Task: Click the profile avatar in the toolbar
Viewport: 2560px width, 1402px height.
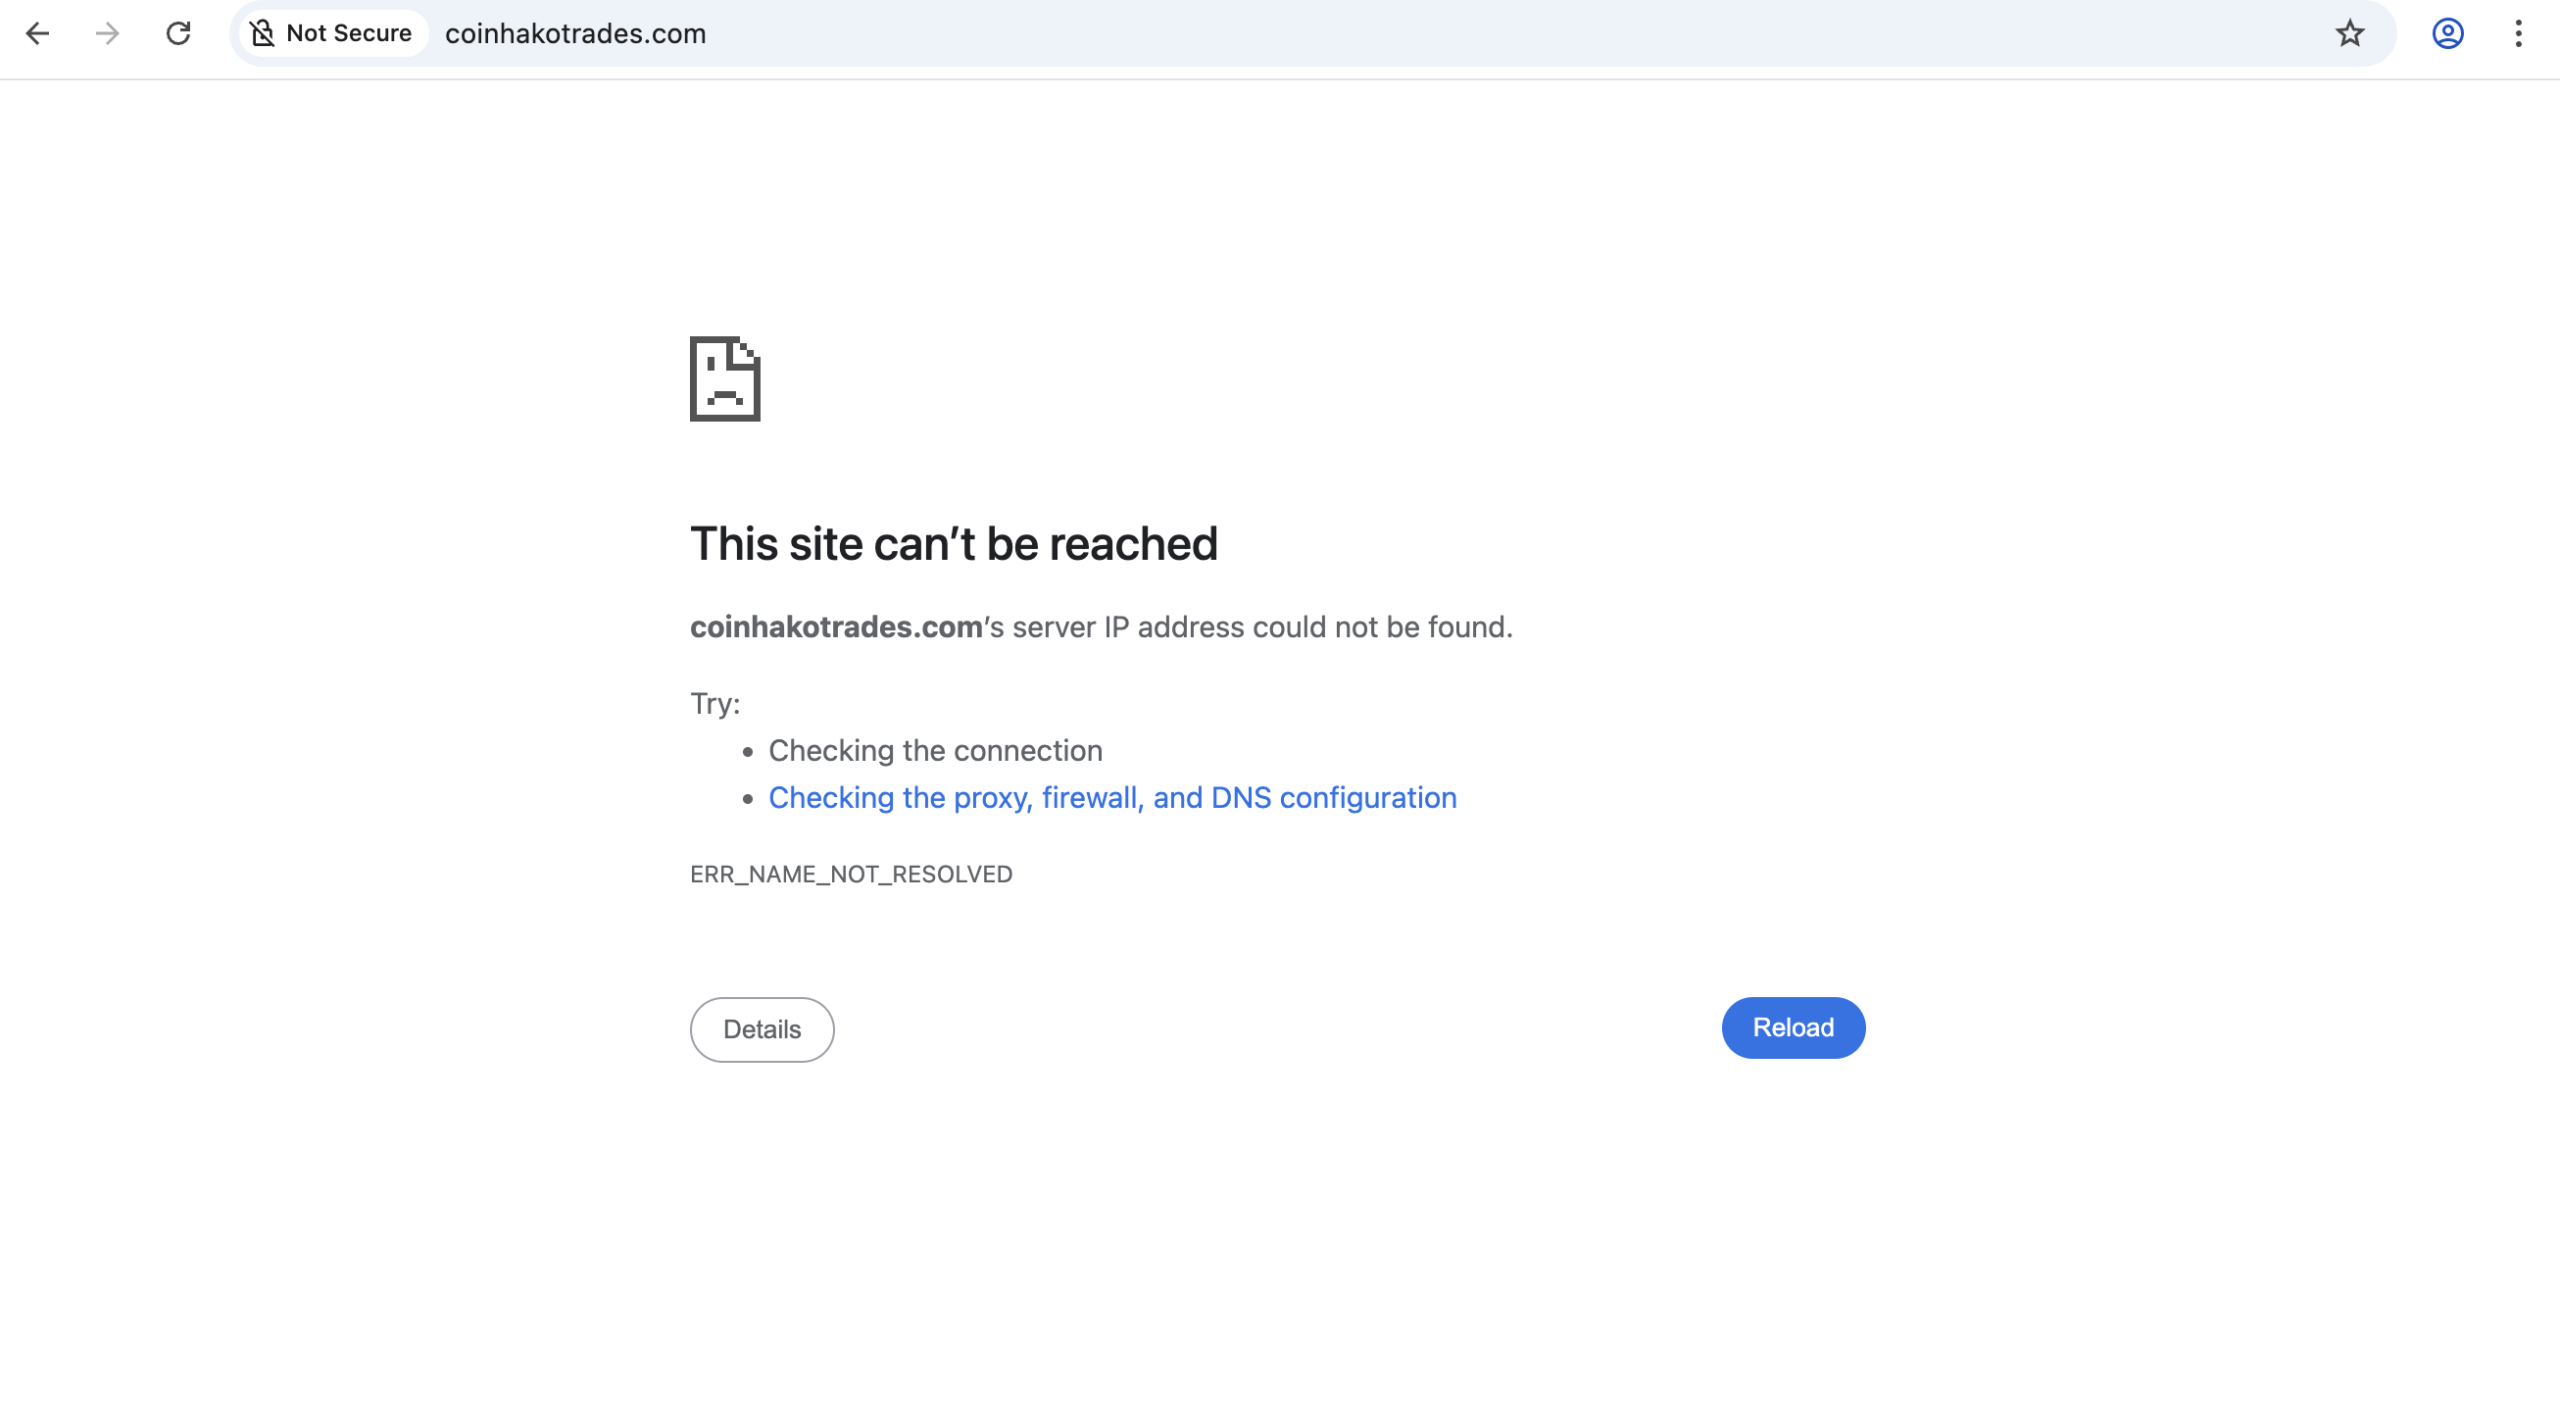Action: tap(2447, 33)
